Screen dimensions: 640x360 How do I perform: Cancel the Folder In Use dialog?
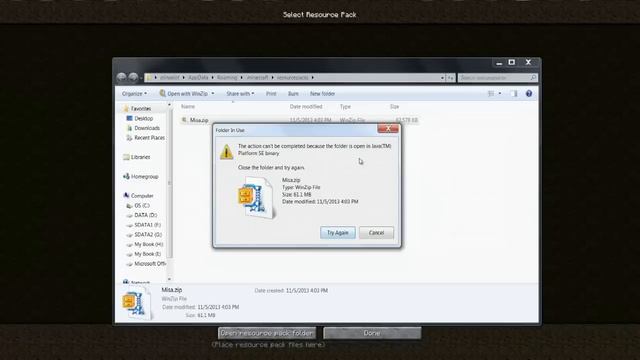click(376, 233)
